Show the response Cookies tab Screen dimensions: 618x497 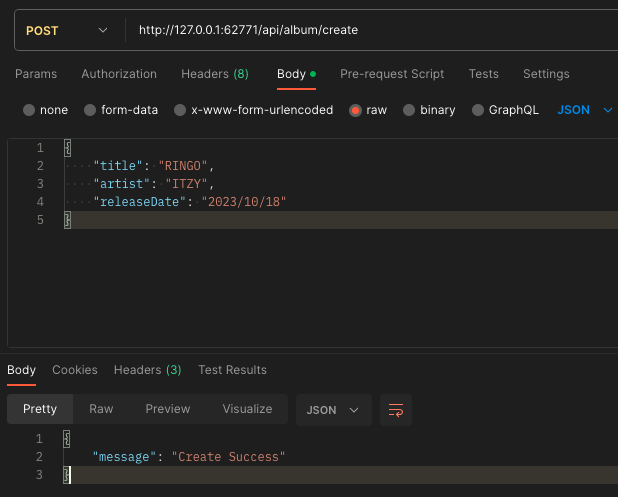(x=75, y=370)
